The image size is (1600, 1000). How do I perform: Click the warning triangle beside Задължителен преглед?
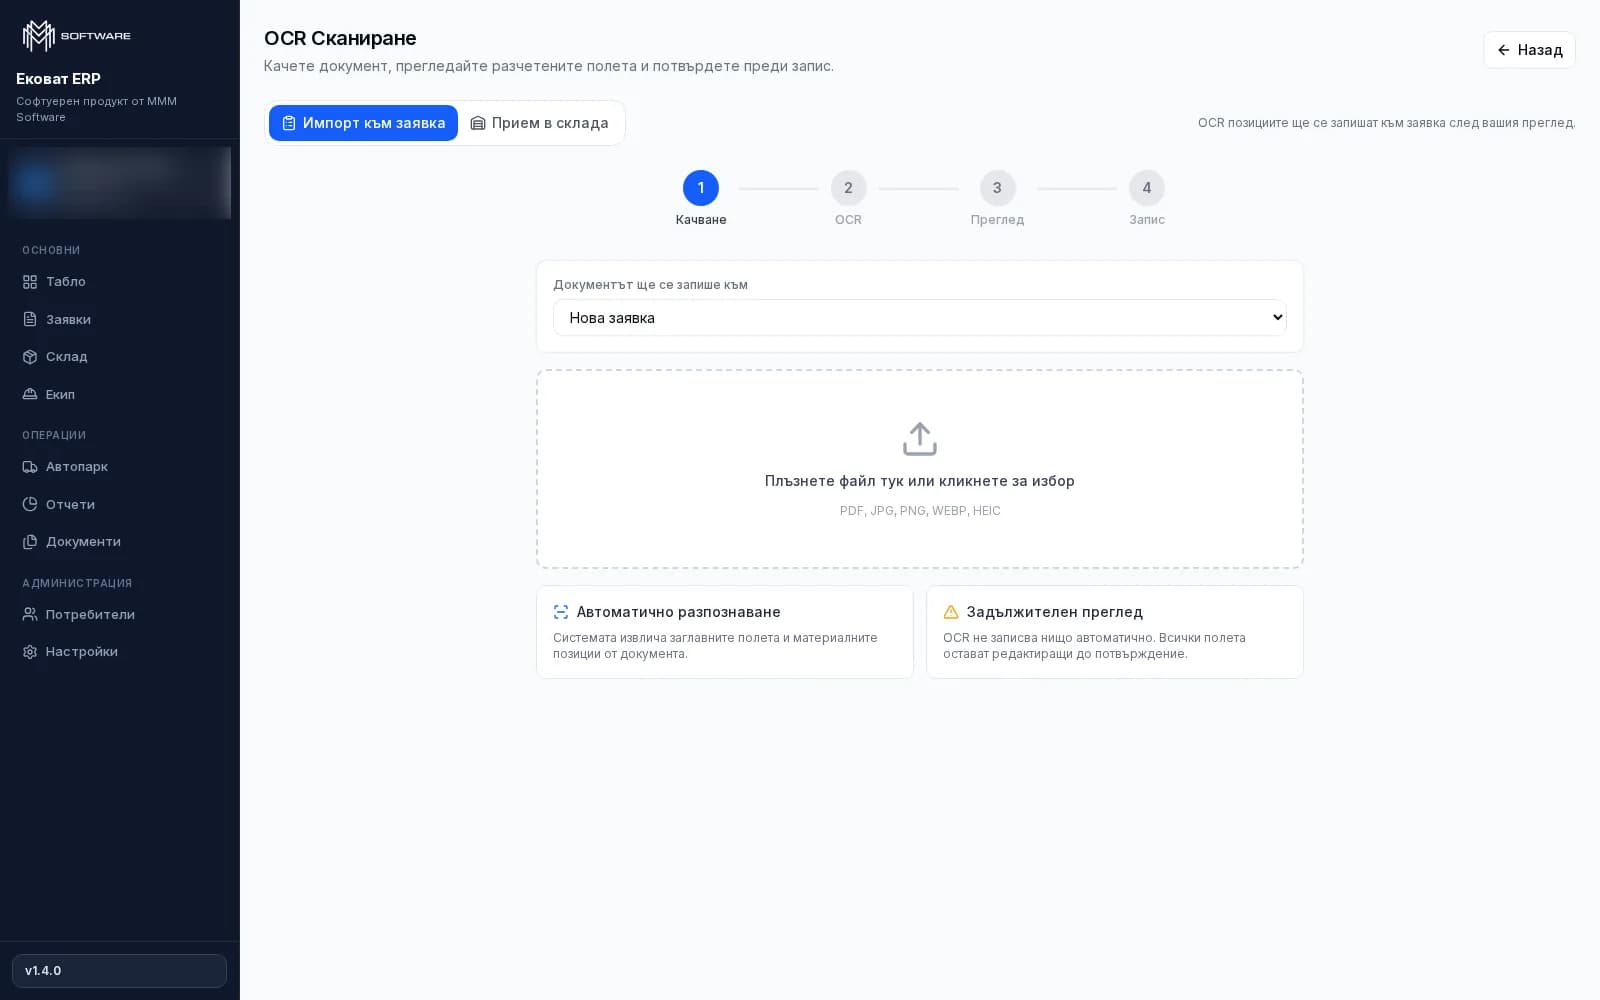tap(951, 612)
